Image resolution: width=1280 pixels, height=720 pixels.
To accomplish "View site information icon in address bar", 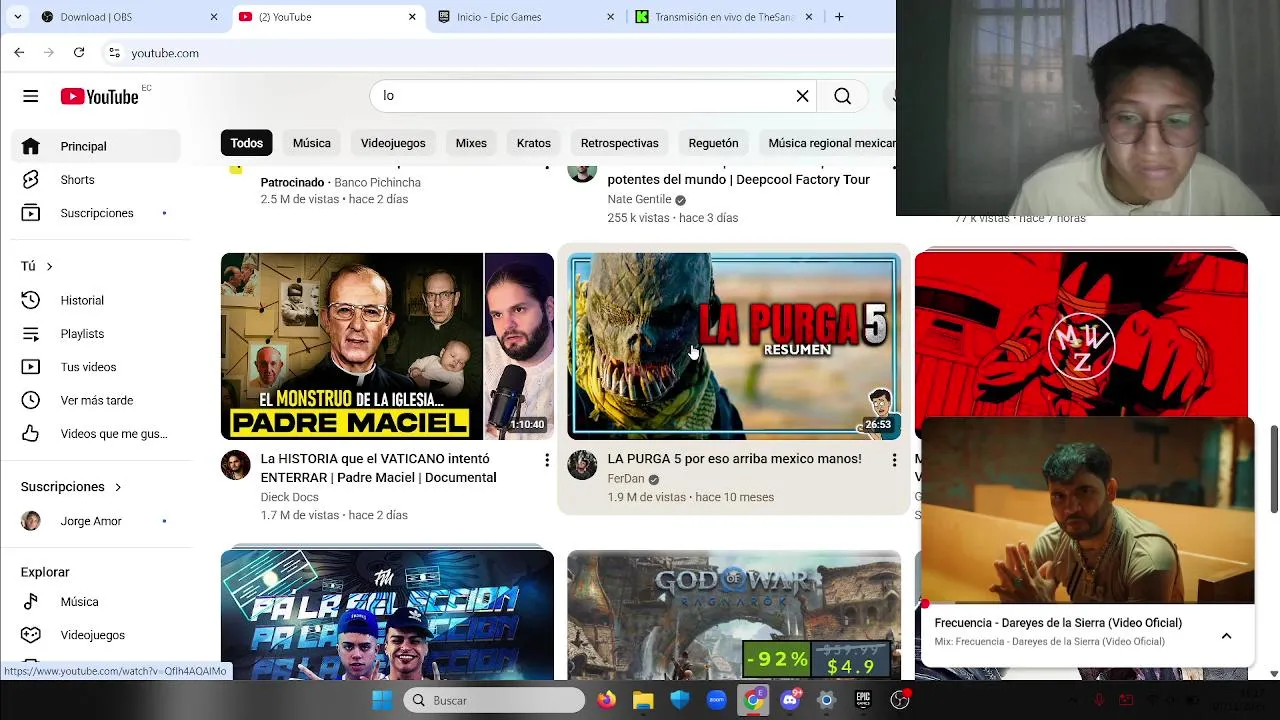I will pyautogui.click(x=114, y=53).
